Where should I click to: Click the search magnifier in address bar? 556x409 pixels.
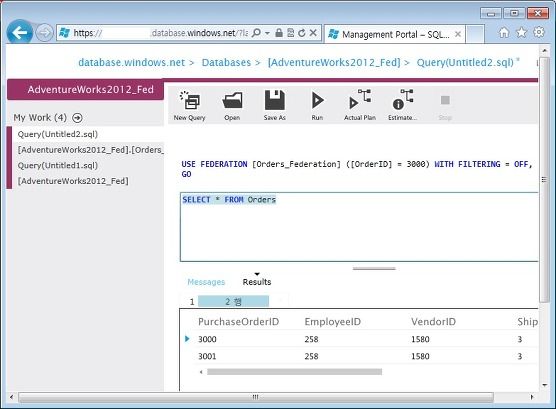(256, 33)
